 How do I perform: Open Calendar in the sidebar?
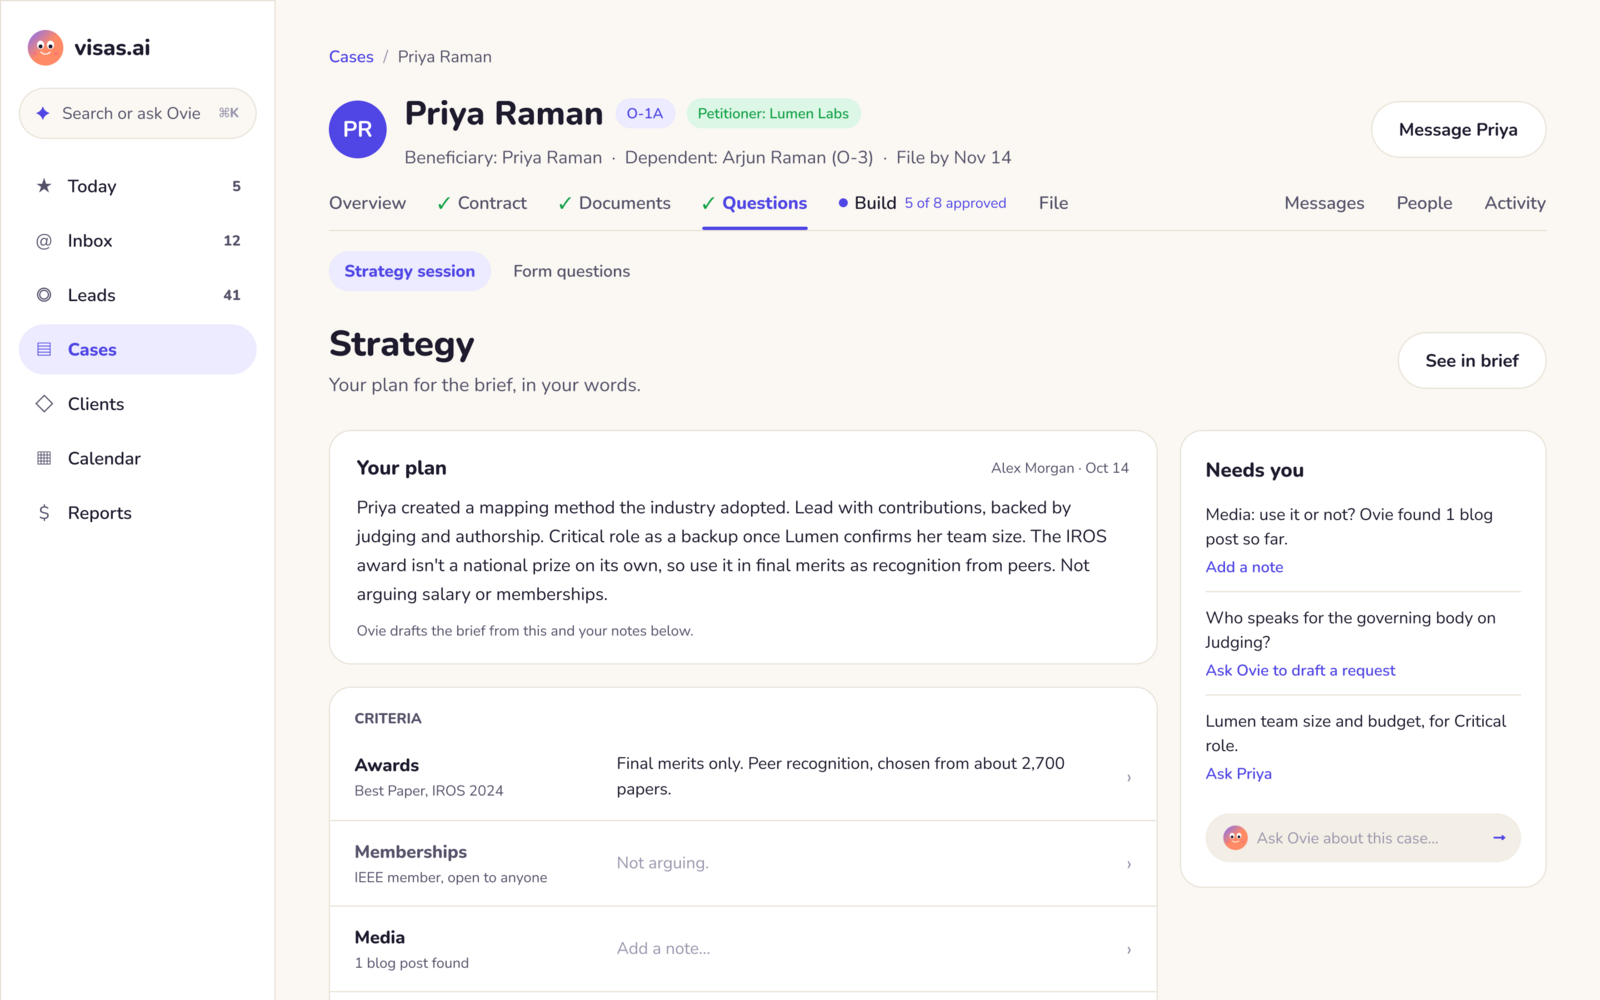click(138, 458)
